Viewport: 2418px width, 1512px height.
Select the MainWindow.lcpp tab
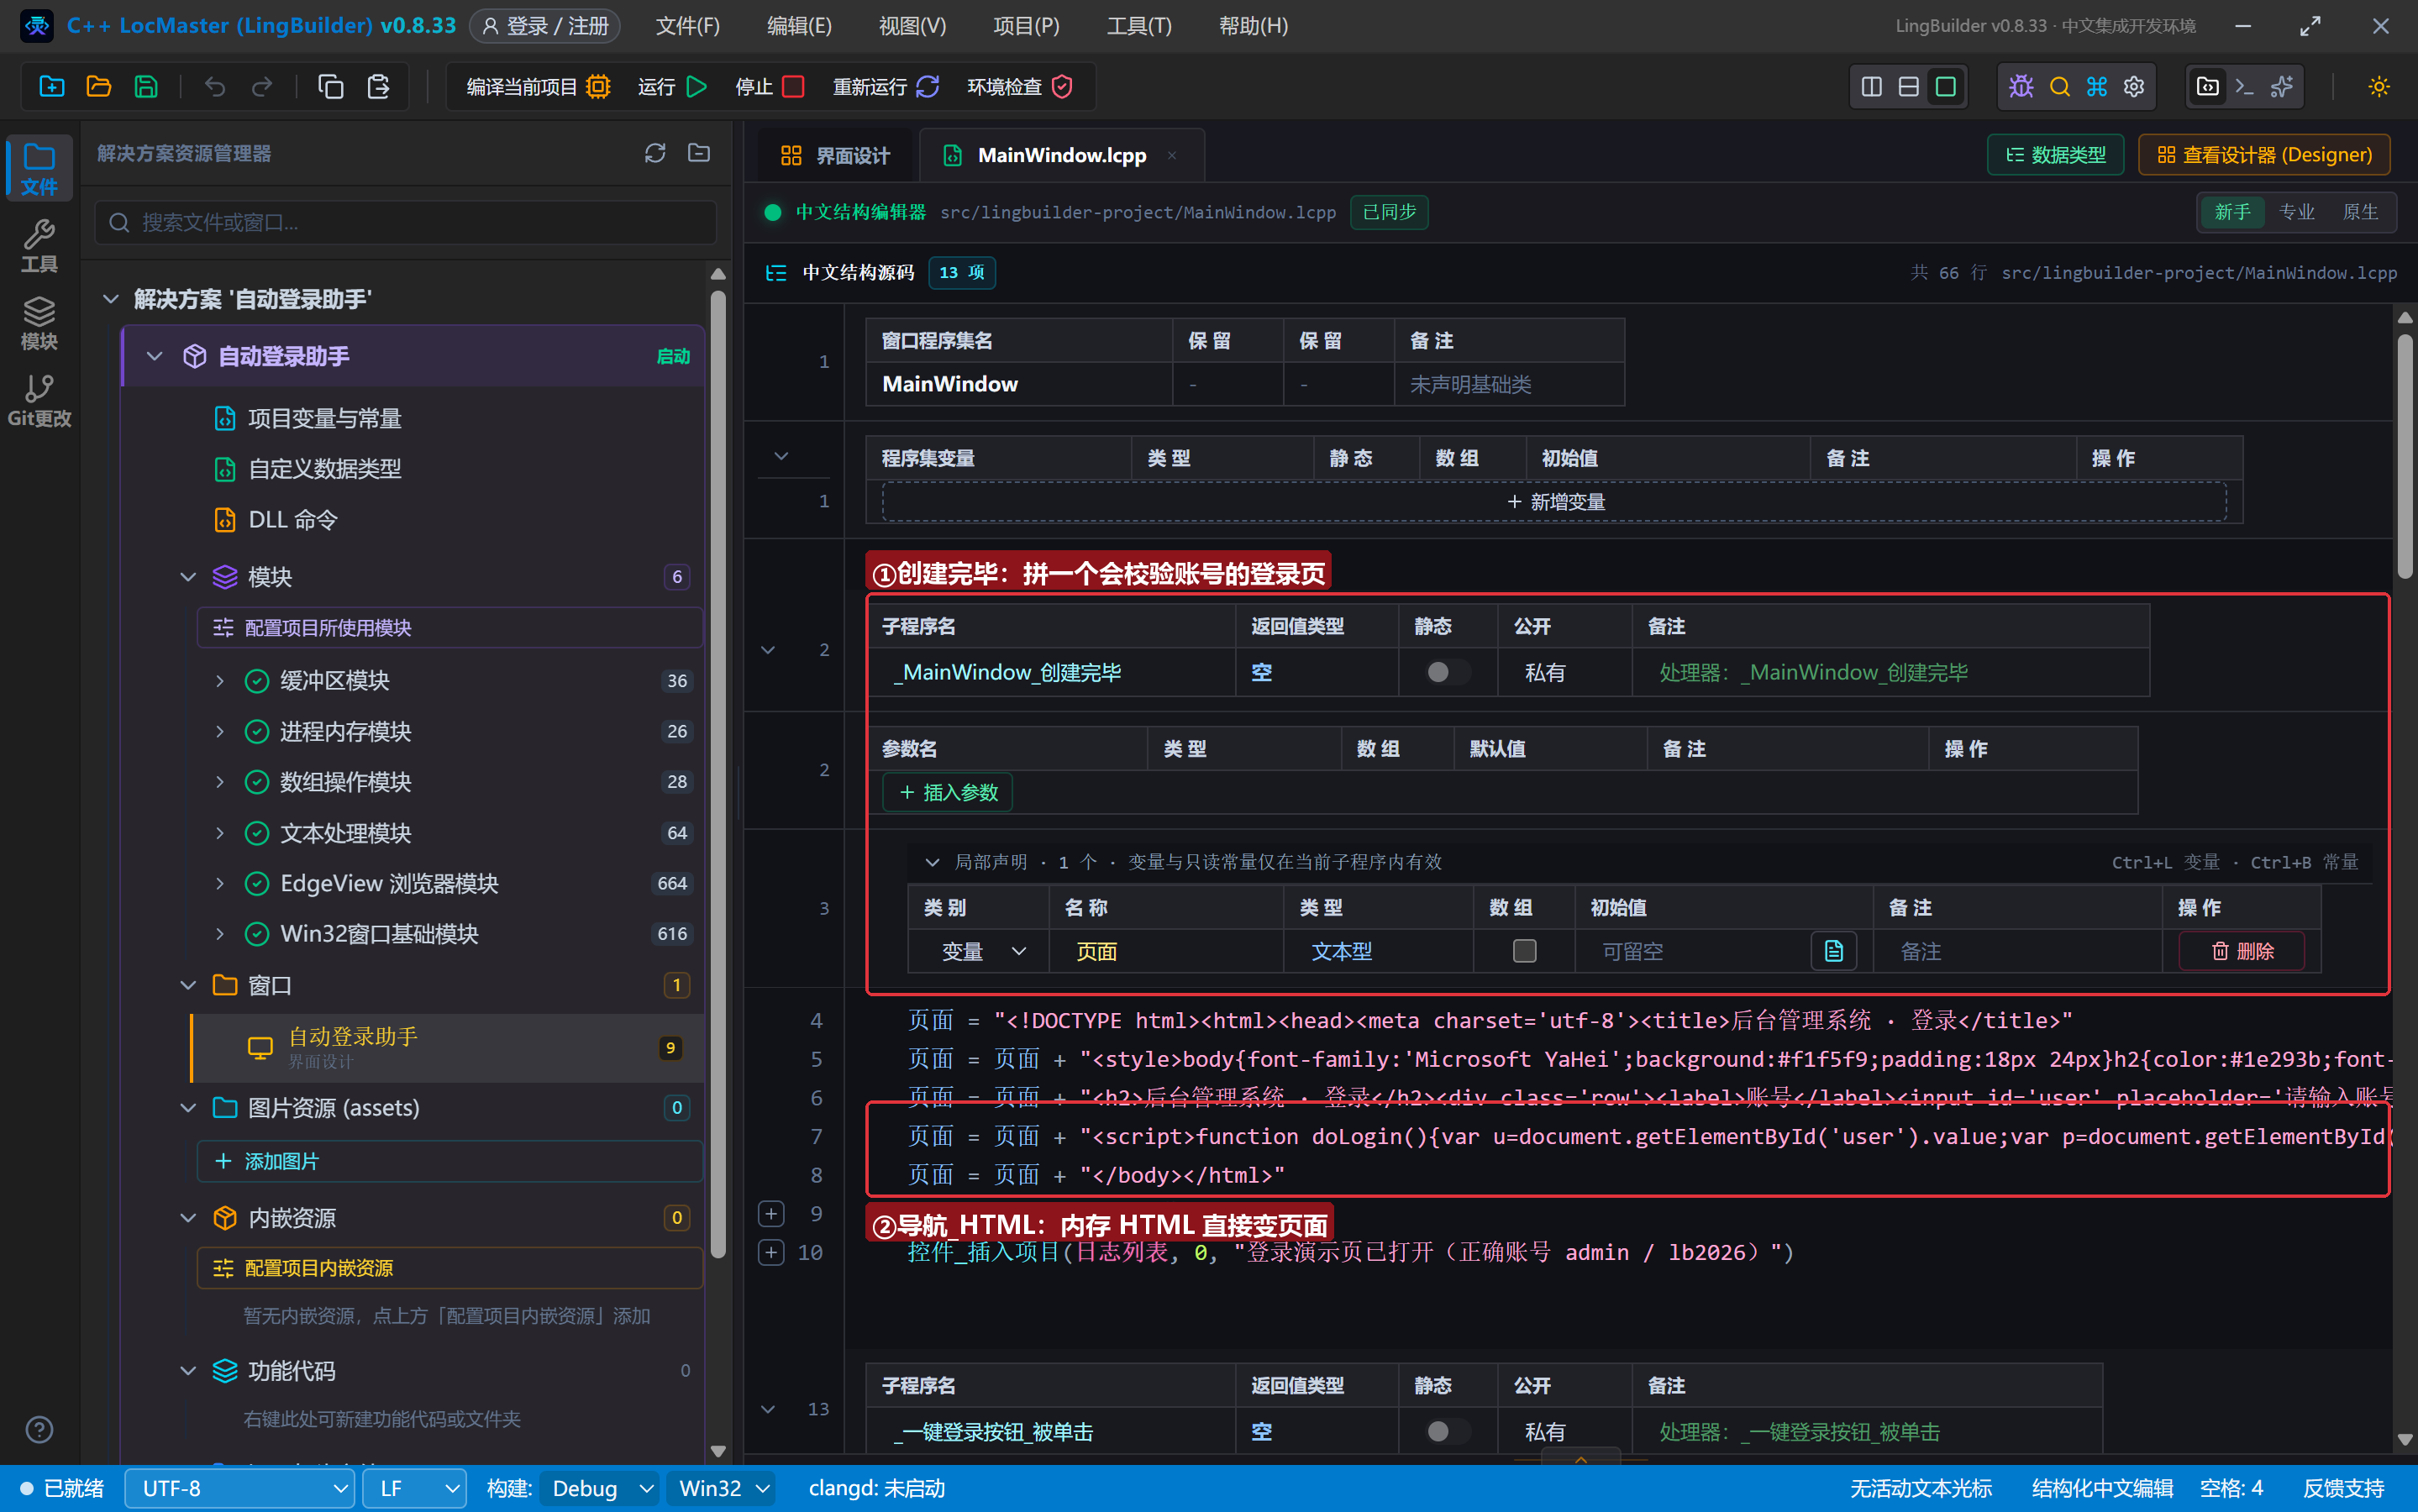1061,155
